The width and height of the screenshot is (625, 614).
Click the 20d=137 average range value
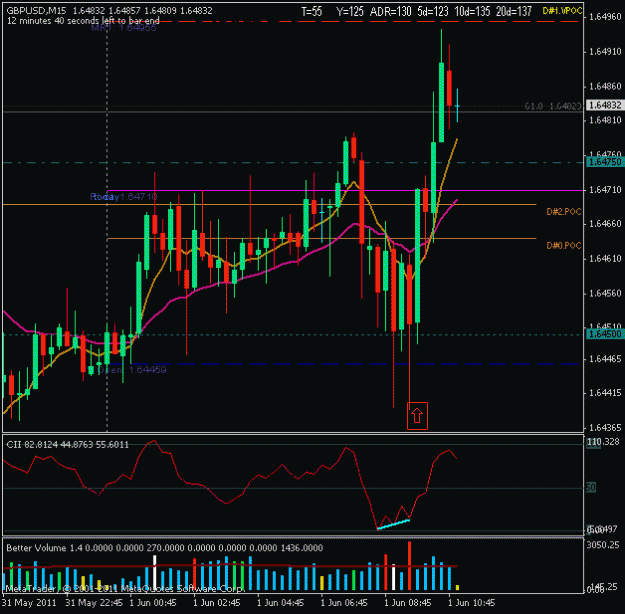[x=514, y=12]
